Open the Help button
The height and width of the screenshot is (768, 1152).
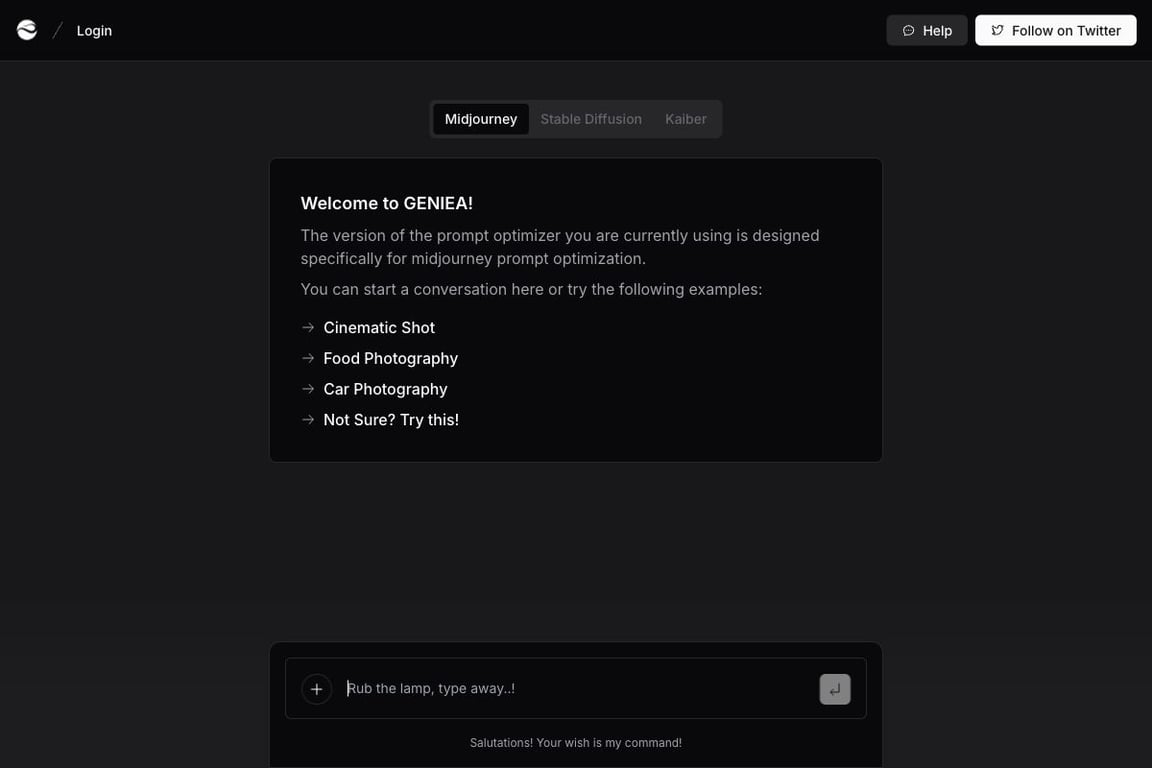(x=926, y=30)
